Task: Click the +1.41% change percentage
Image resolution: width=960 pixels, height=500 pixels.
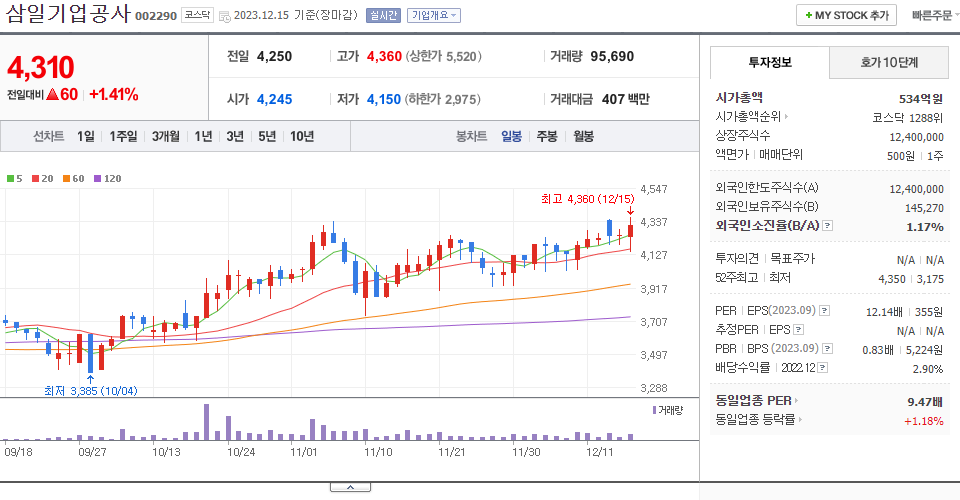Action: coord(114,95)
